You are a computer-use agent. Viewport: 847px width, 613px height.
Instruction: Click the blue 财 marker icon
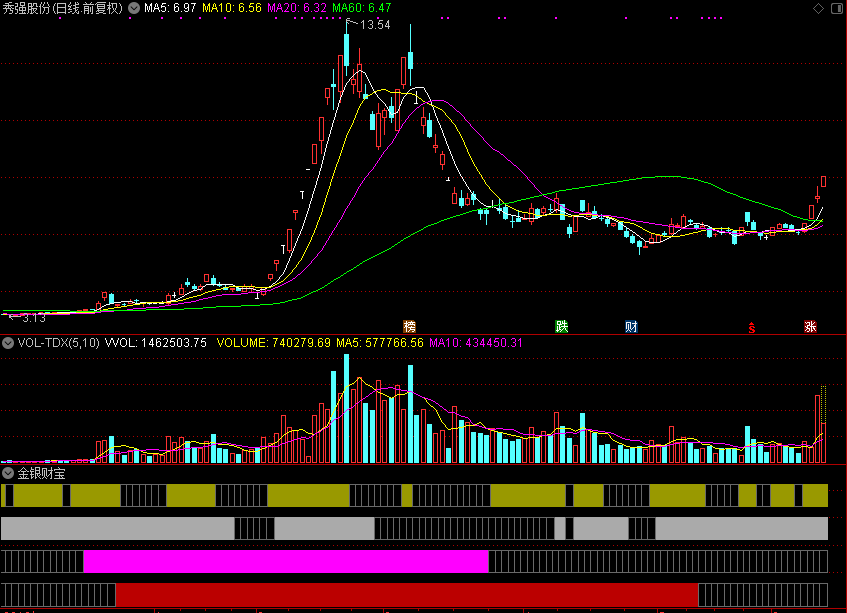tap(631, 326)
